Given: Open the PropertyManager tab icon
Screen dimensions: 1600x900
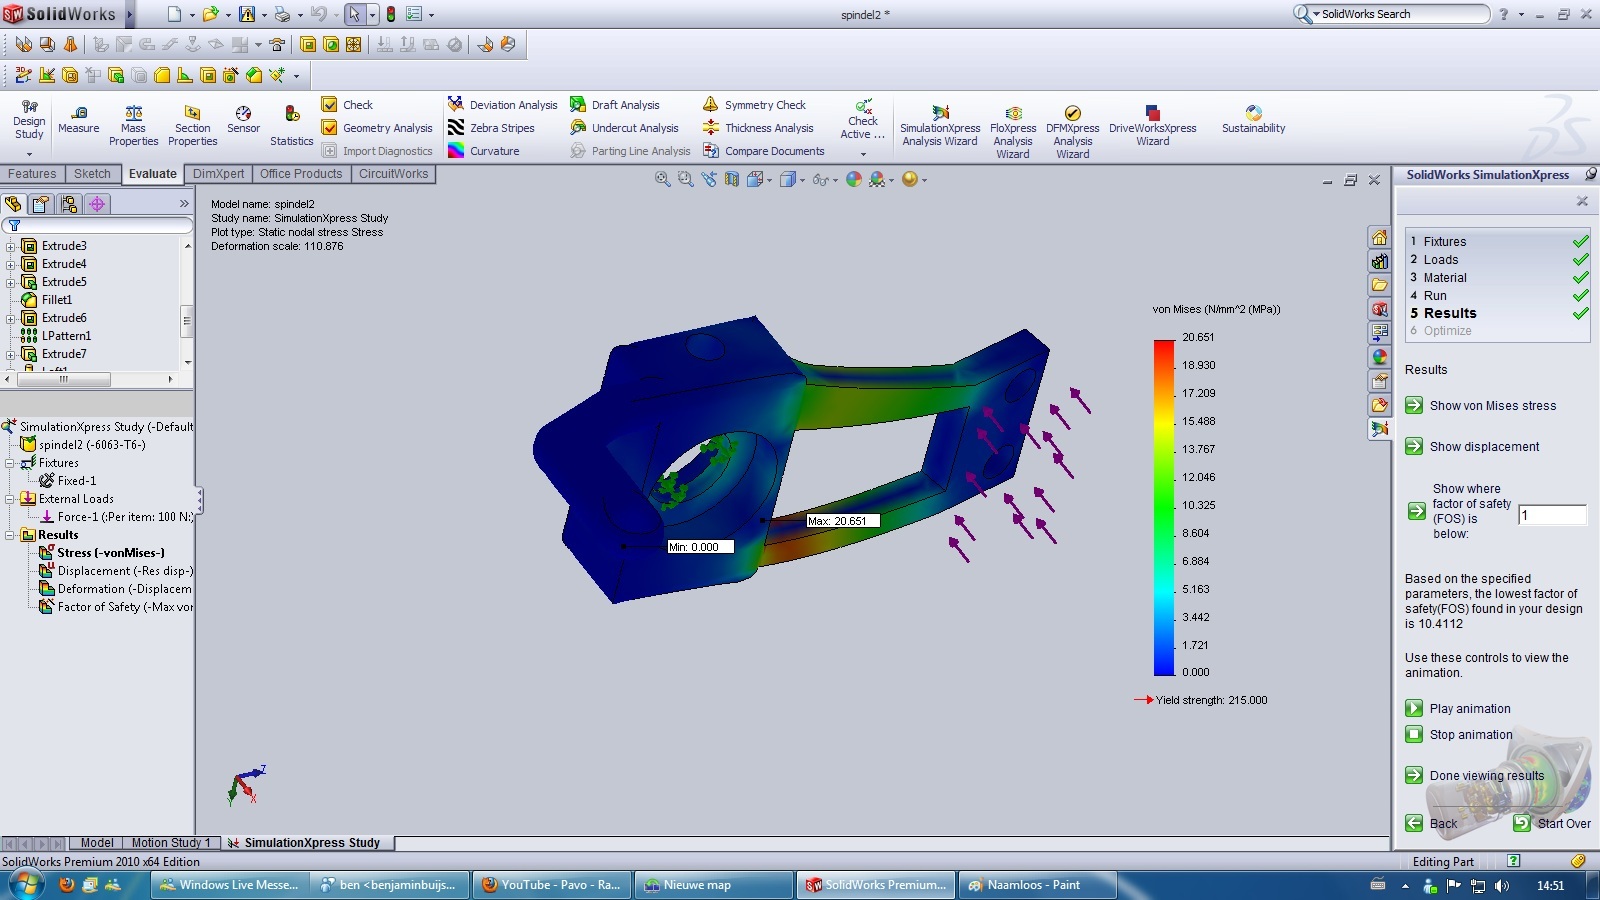Looking at the screenshot, I should pos(41,204).
